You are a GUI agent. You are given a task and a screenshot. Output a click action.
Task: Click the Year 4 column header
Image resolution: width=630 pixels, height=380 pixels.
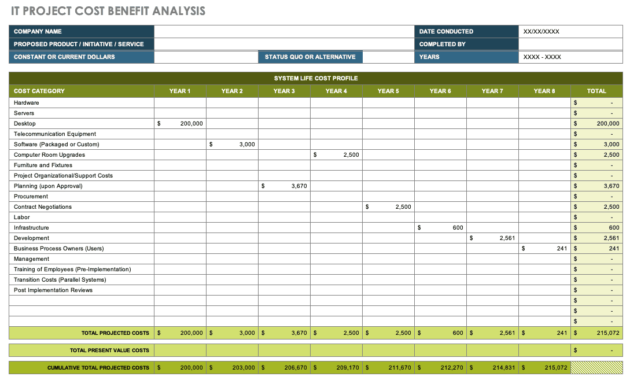pos(336,91)
